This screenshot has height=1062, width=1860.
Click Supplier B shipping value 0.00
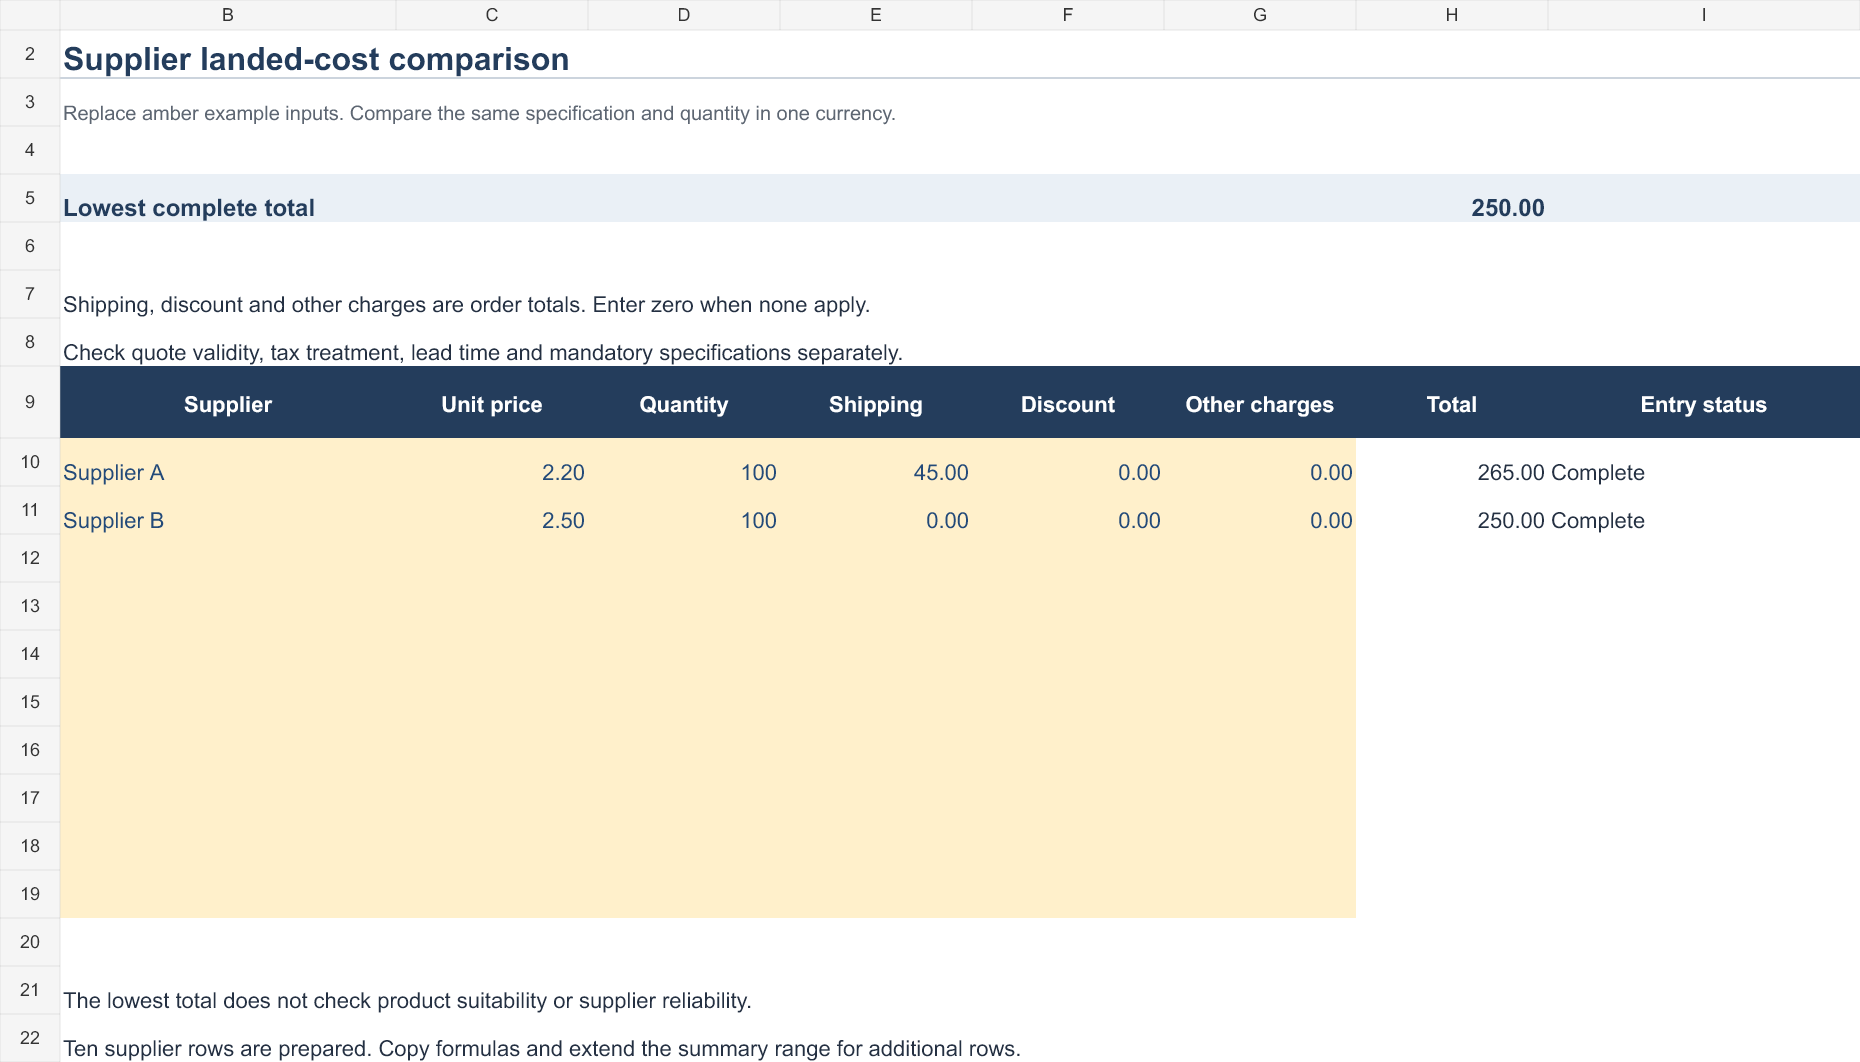[x=876, y=510]
